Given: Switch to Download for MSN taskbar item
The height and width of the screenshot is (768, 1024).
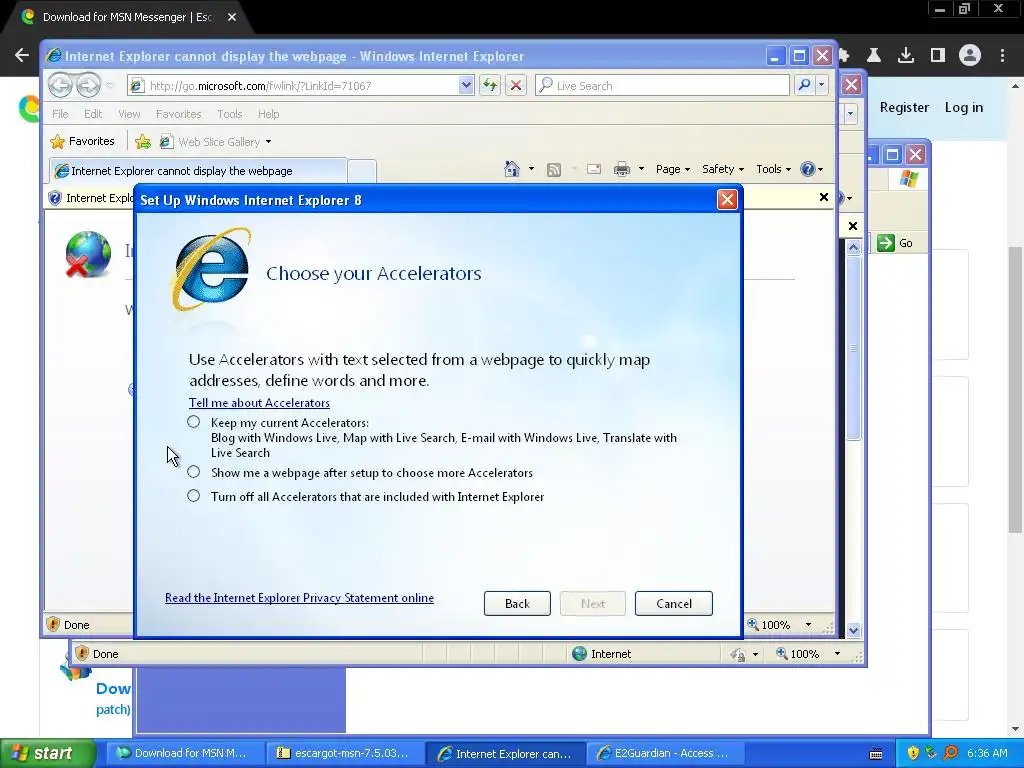Looking at the screenshot, I should [185, 753].
